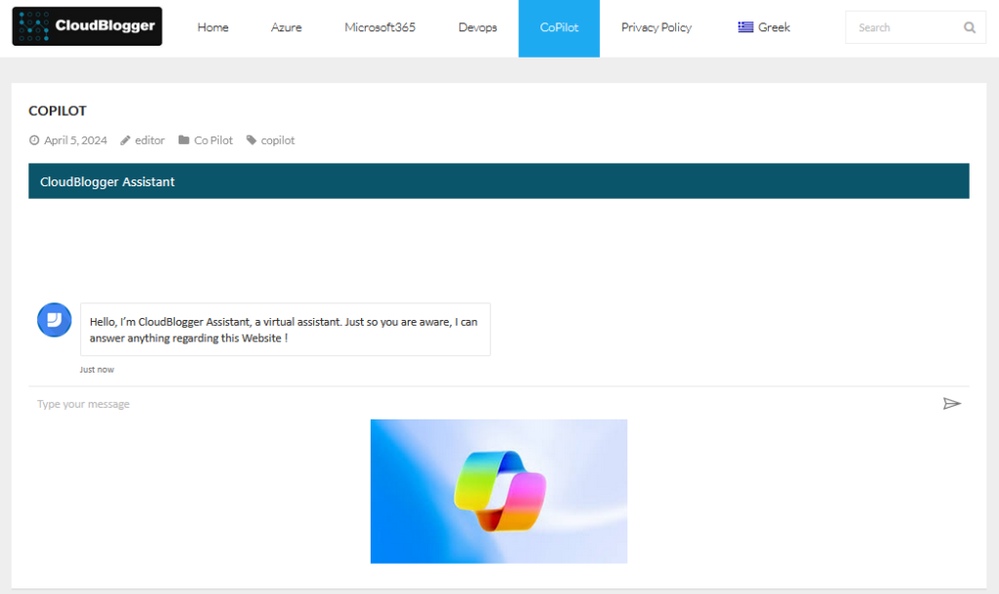Click the CloudBlogger Assistant header bar
The width and height of the screenshot is (999, 594).
click(x=499, y=181)
